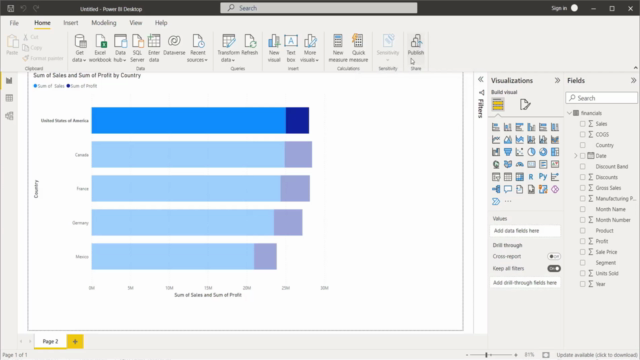640x360 pixels.
Task: Open the File menu
Action: (14, 23)
